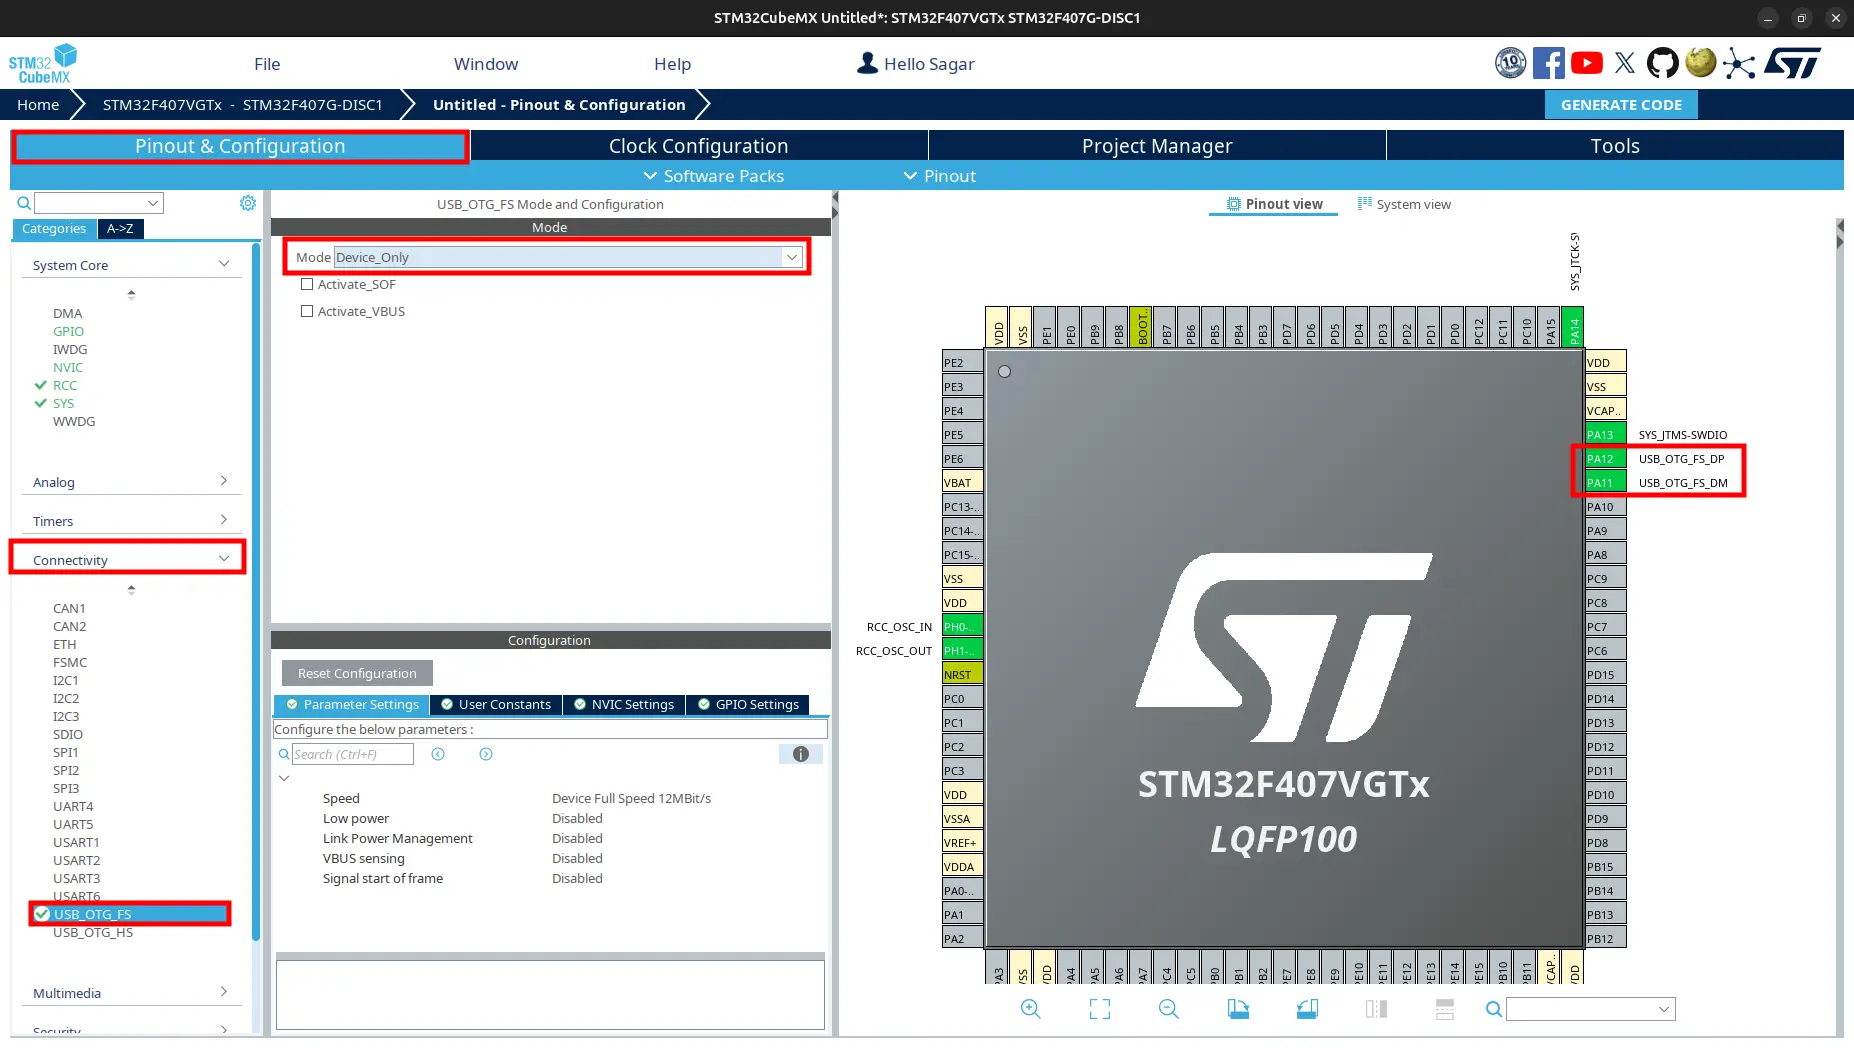Expand the Software Packs dropdown

tap(713, 176)
